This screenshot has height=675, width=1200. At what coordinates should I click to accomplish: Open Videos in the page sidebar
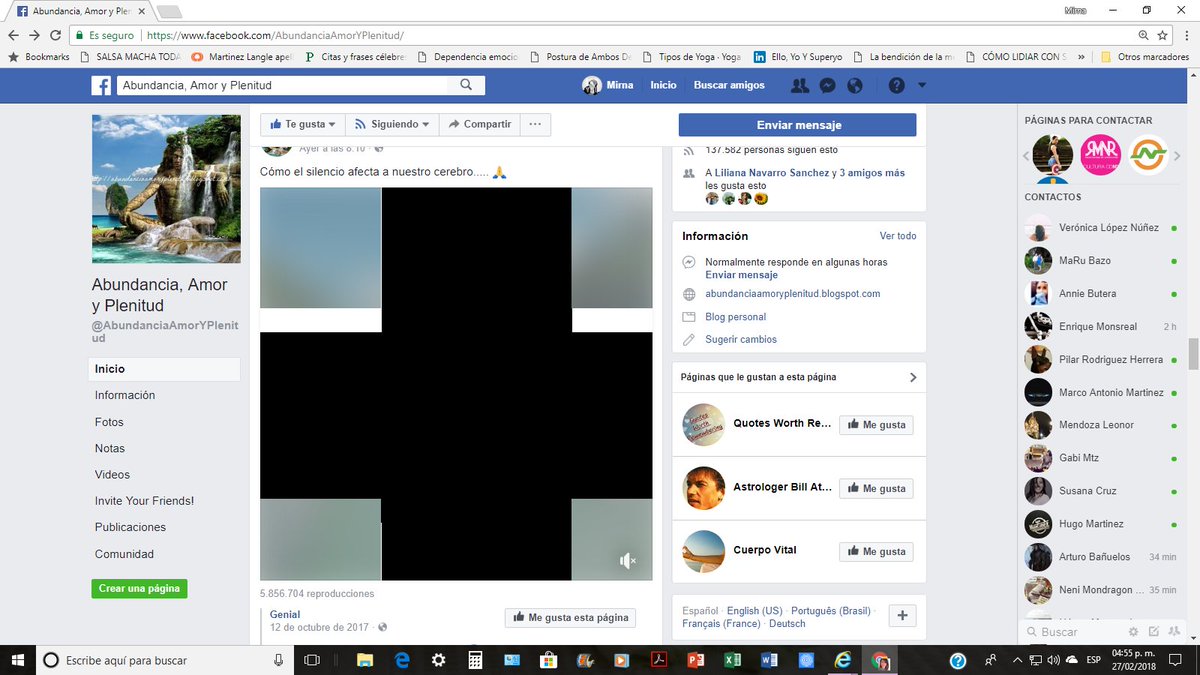coord(112,474)
